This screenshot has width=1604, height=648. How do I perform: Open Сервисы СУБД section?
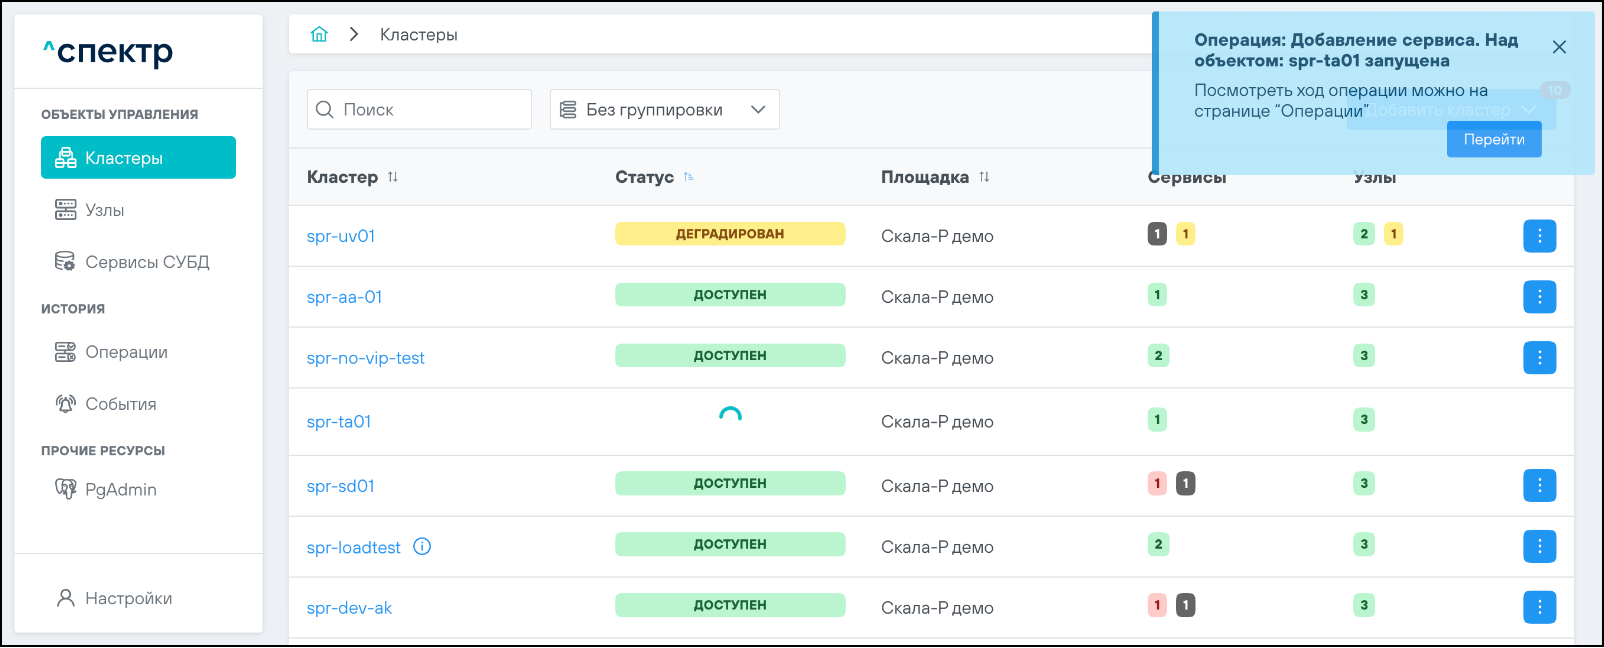[x=146, y=262]
